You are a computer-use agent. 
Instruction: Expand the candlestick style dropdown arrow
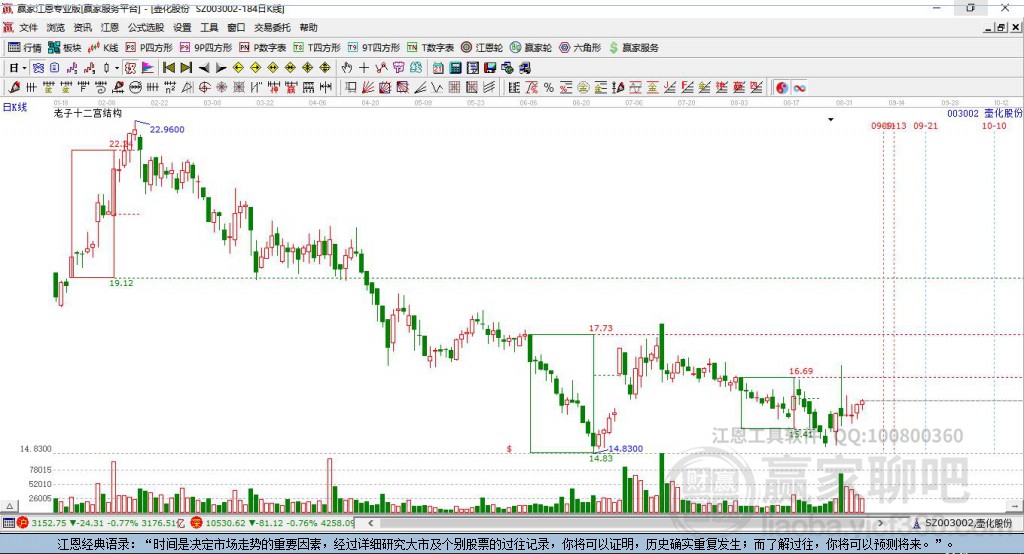tap(117, 68)
